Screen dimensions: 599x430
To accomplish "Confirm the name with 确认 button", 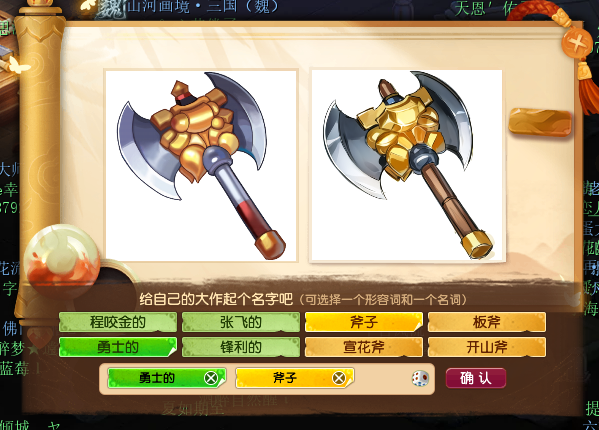I will pos(476,378).
